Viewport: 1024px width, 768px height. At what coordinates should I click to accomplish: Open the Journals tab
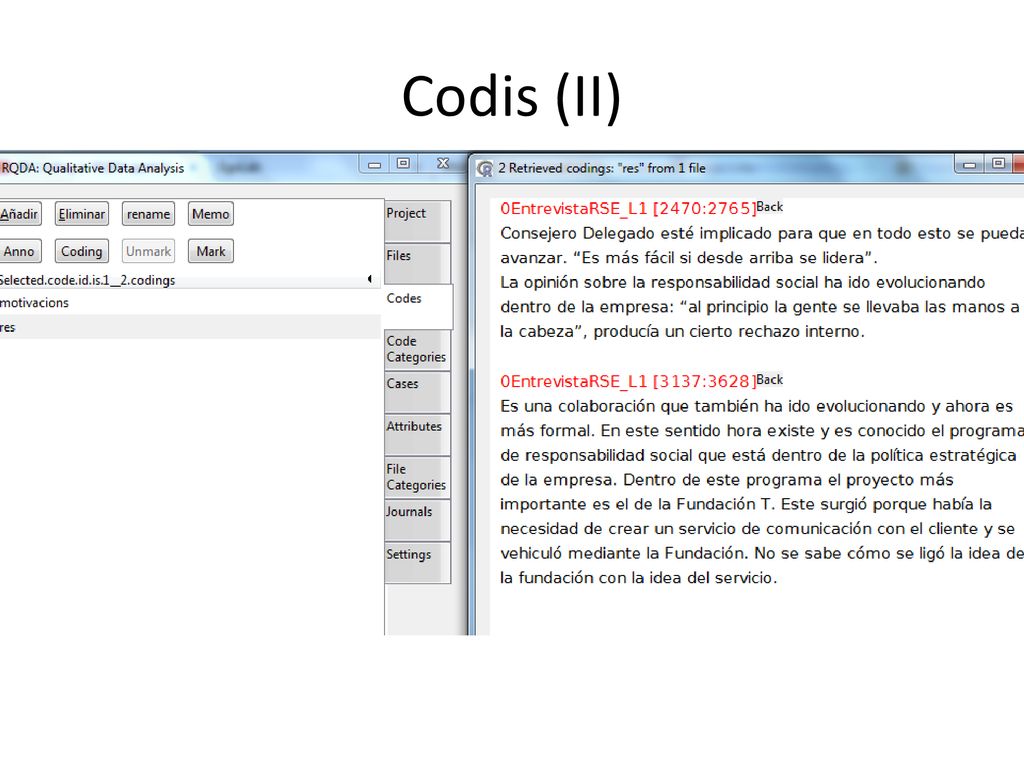(417, 520)
